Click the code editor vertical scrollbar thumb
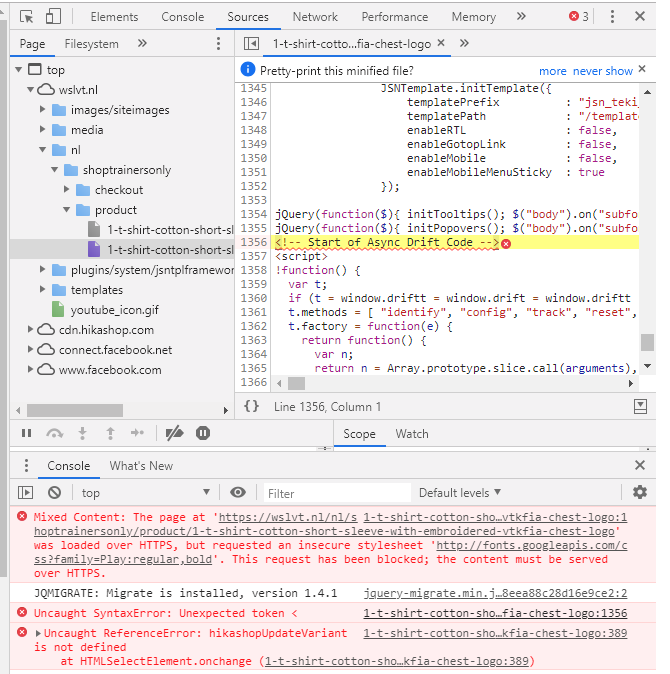 tap(647, 343)
